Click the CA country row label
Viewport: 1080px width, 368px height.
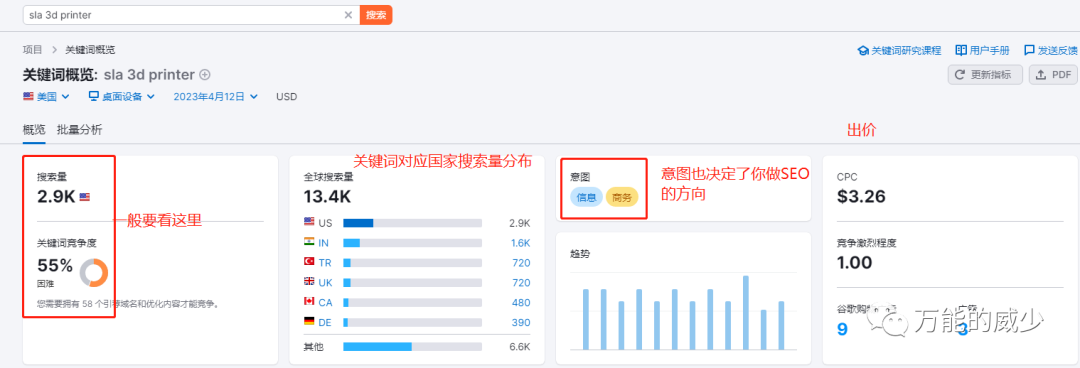(x=325, y=303)
